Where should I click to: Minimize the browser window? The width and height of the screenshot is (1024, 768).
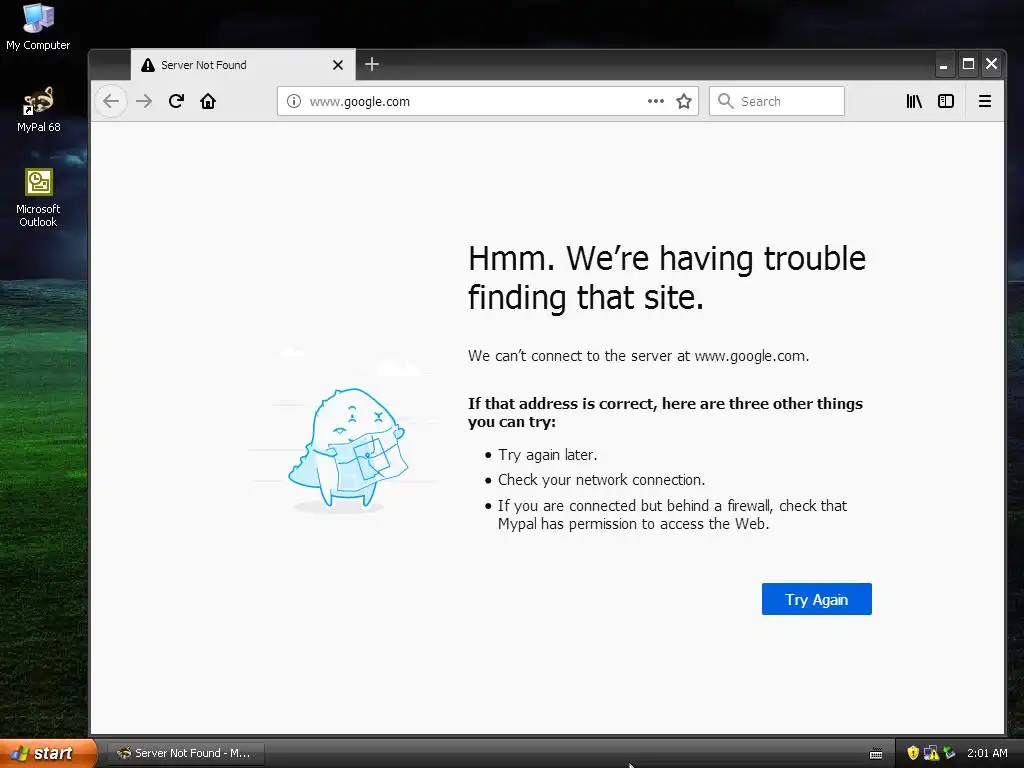[943, 65]
